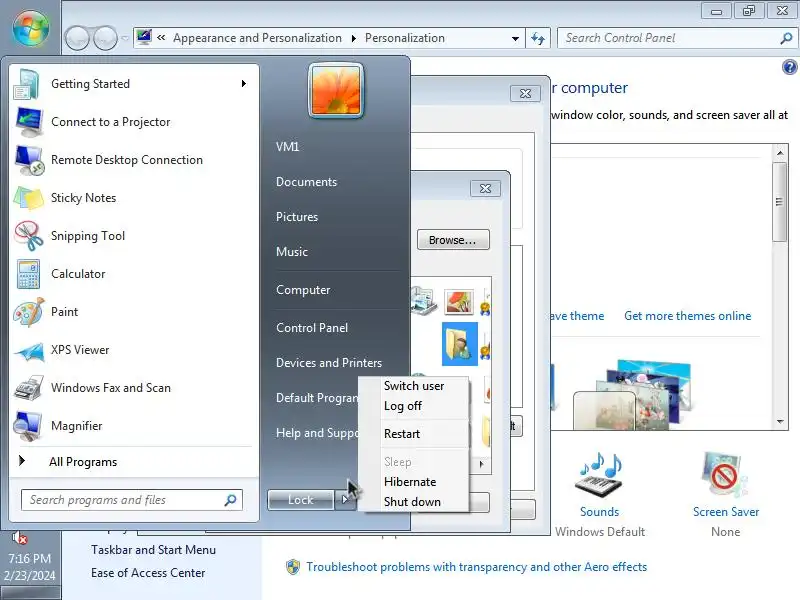Open Pictures from Start menu

297,217
